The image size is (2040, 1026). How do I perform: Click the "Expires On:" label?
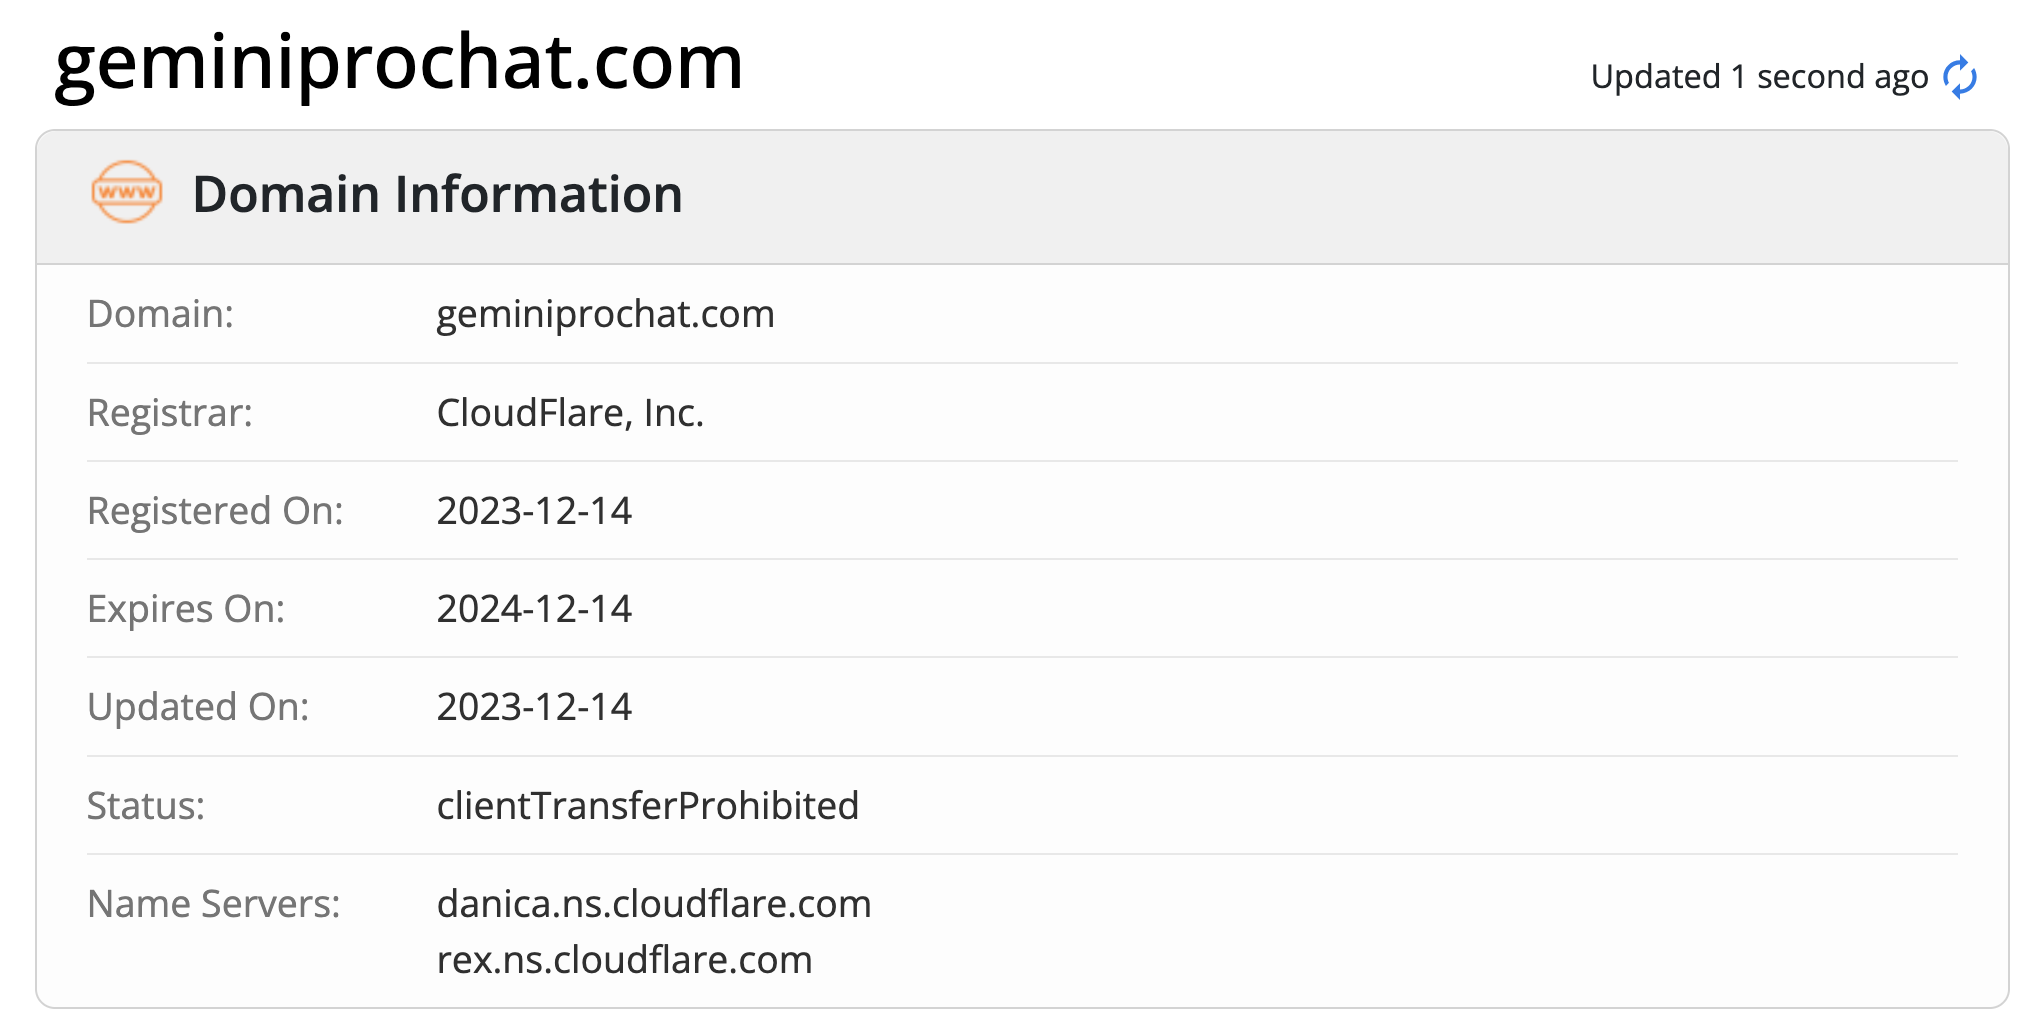186,608
